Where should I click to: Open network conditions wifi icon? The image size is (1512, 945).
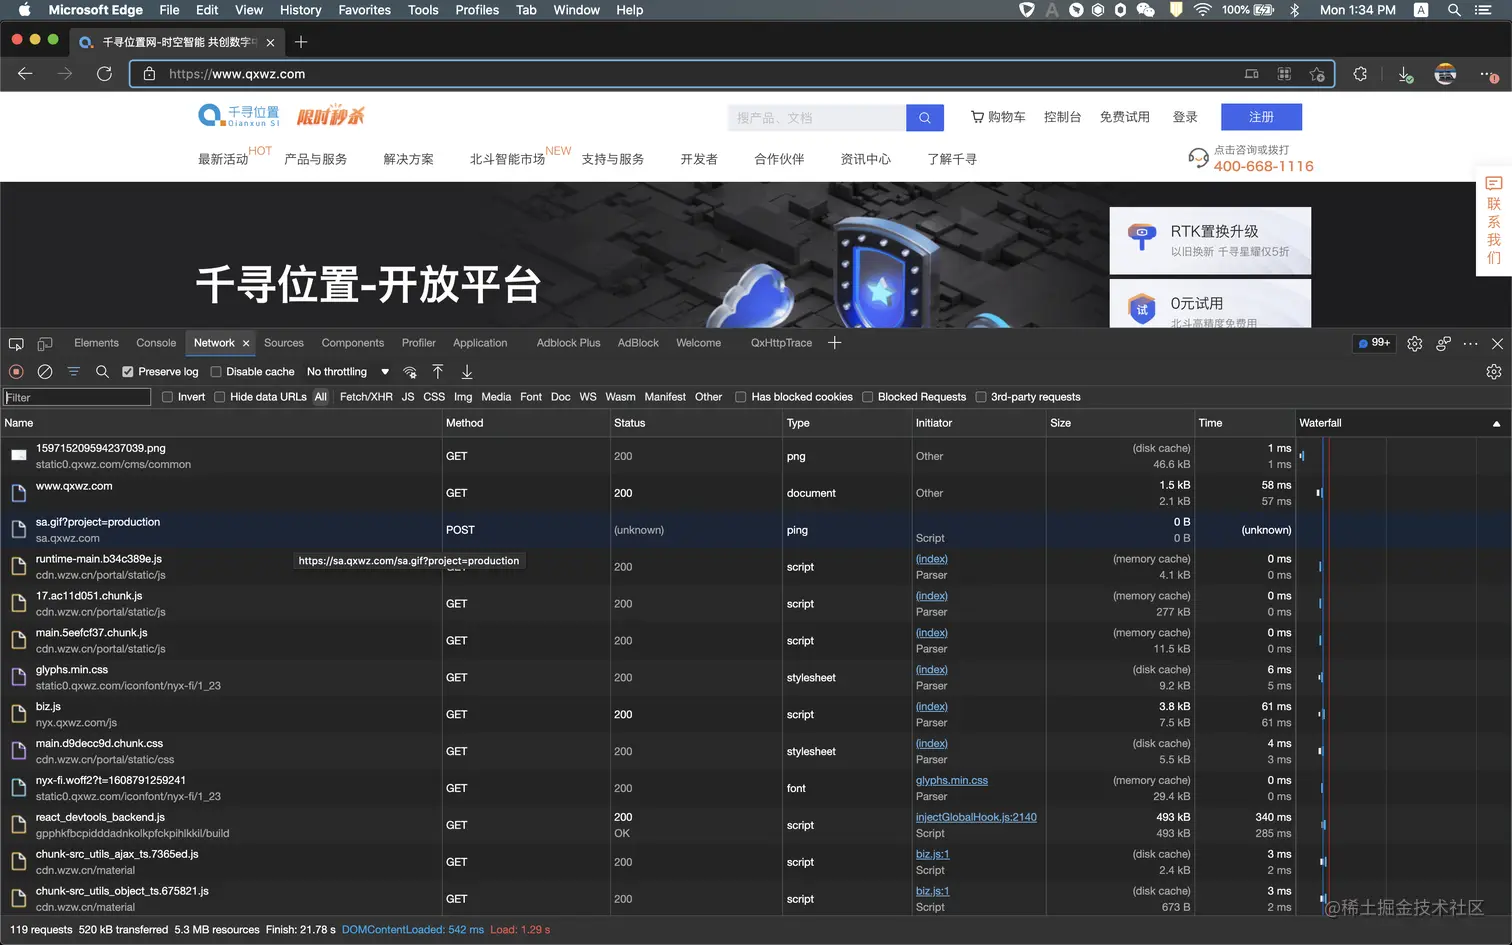[409, 371]
